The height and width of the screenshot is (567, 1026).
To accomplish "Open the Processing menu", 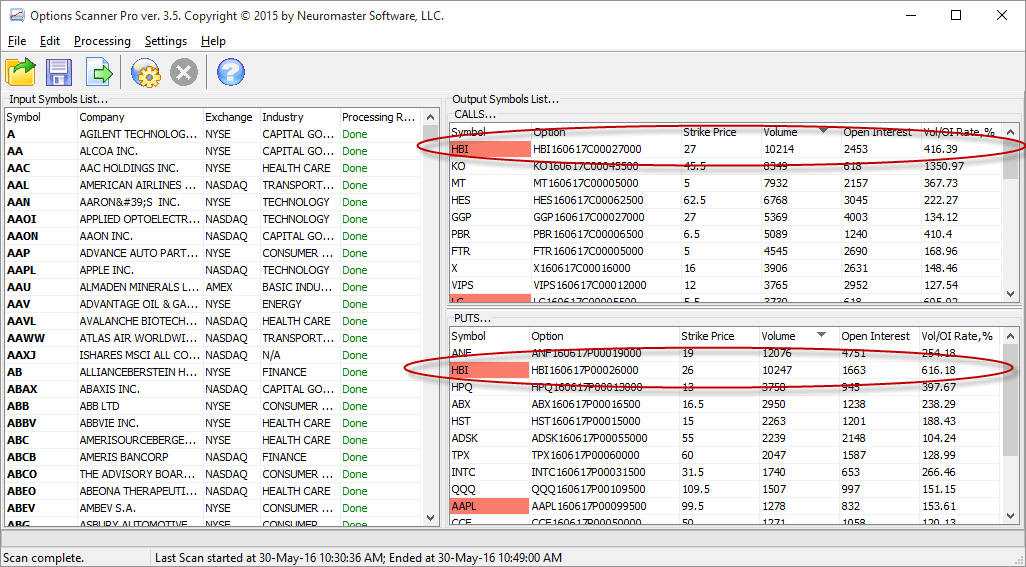I will click(x=102, y=41).
